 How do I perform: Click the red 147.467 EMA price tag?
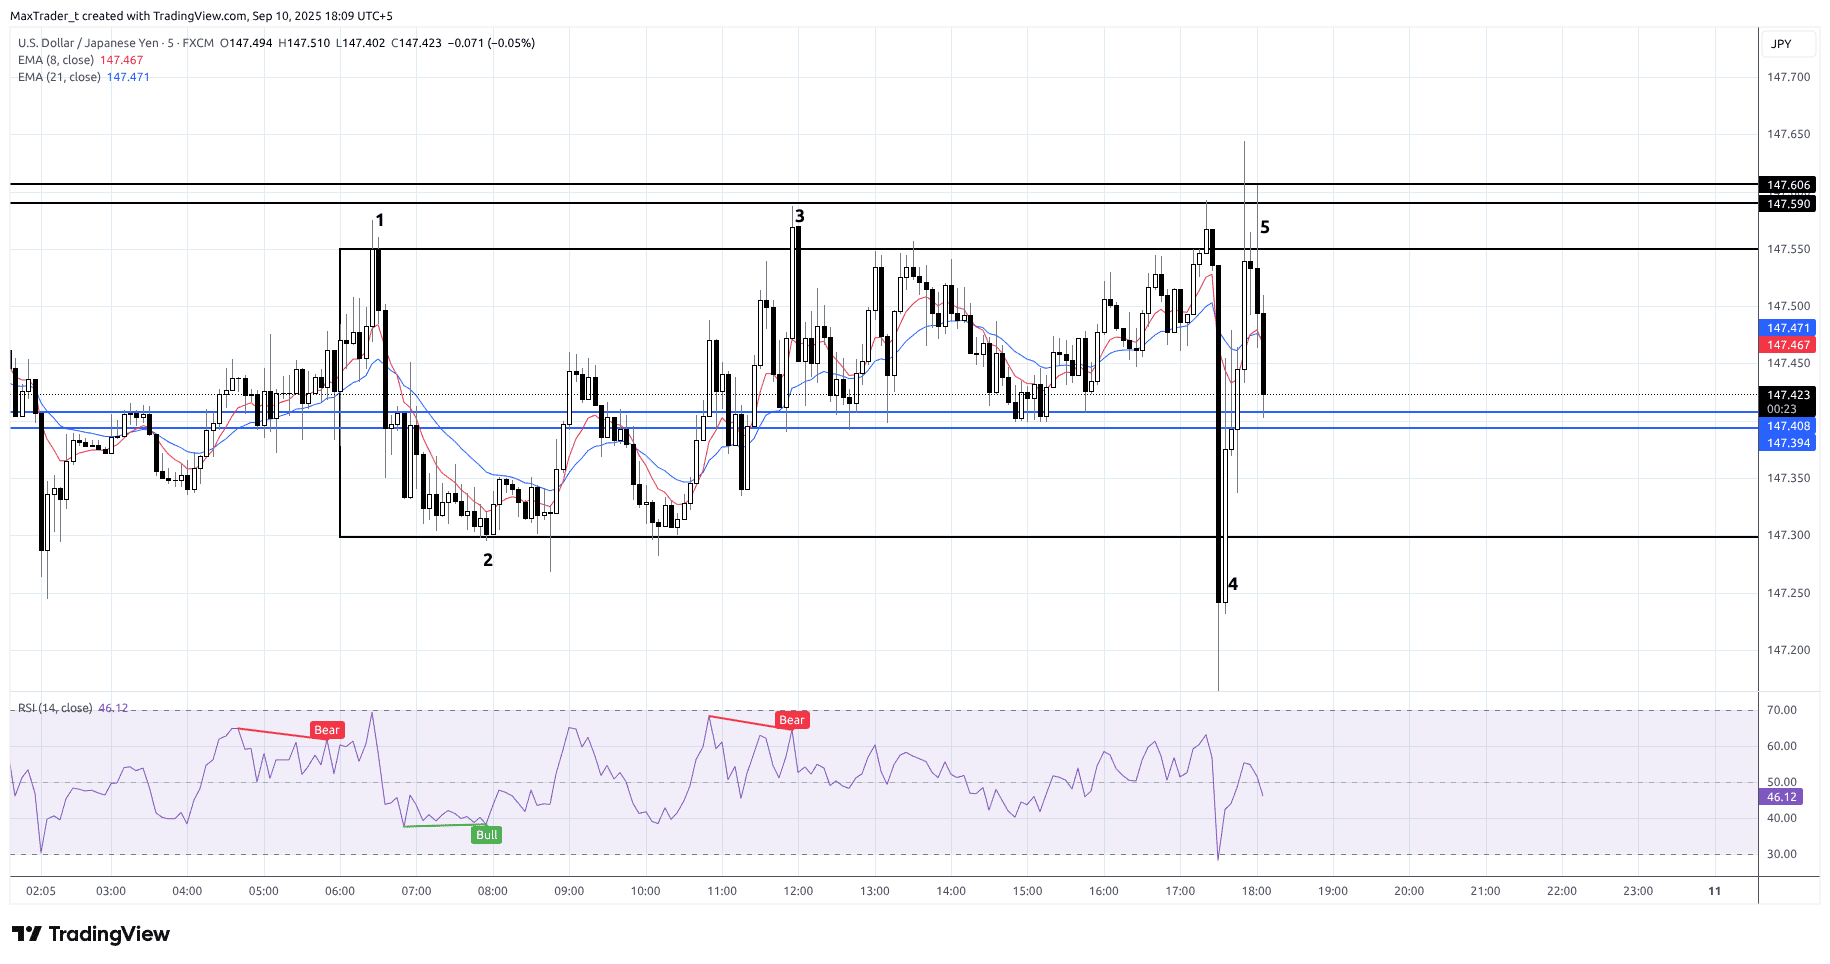1787,345
